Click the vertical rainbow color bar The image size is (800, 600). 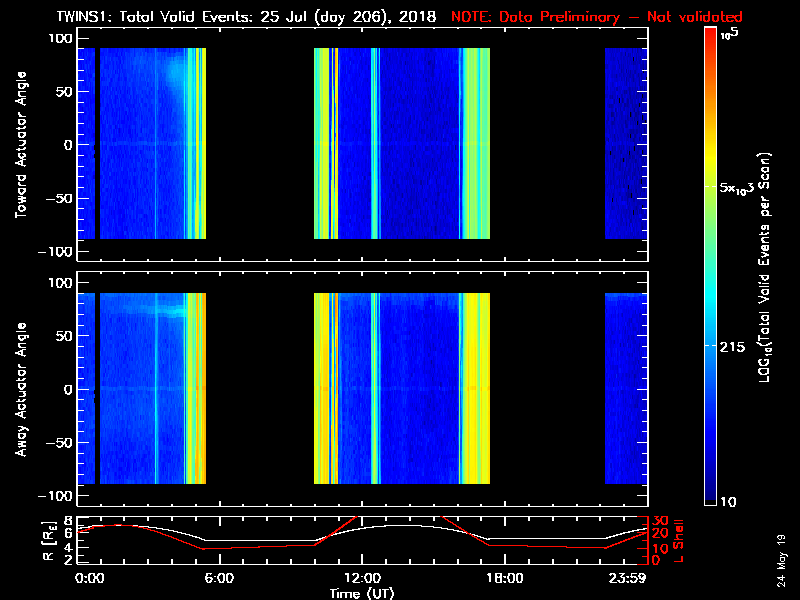(x=710, y=266)
